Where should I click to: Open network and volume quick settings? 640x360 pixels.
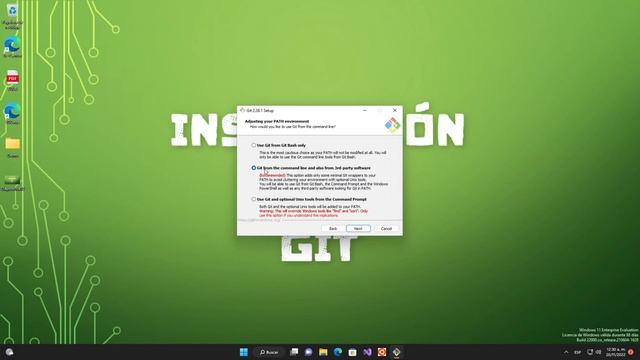(x=594, y=352)
